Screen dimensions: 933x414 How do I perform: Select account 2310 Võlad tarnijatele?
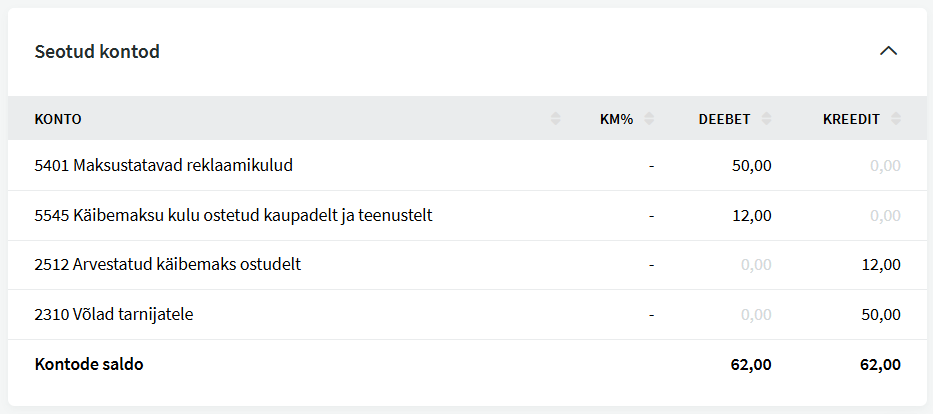[x=113, y=314]
